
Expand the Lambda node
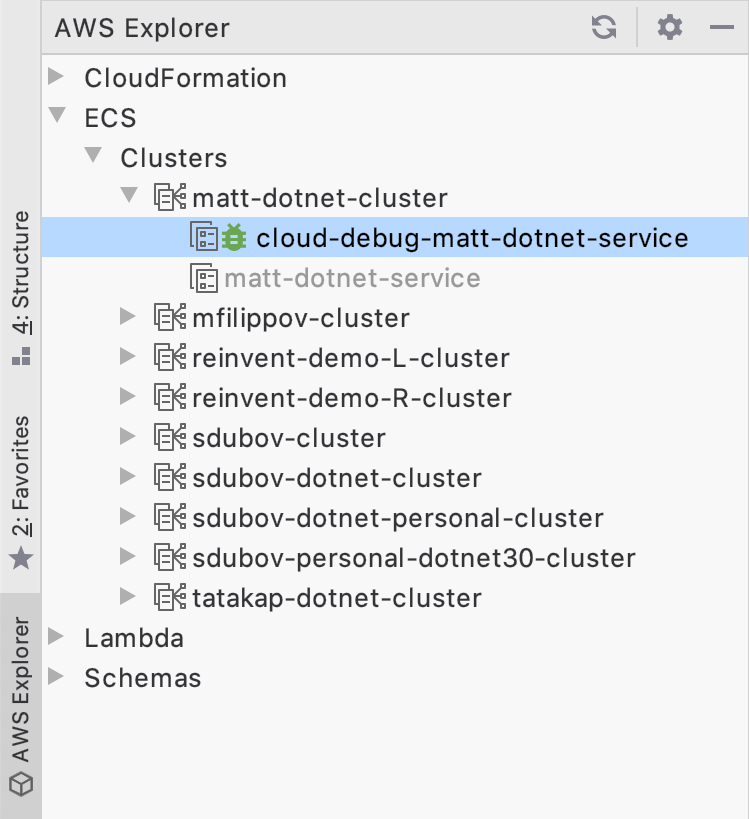(x=56, y=637)
